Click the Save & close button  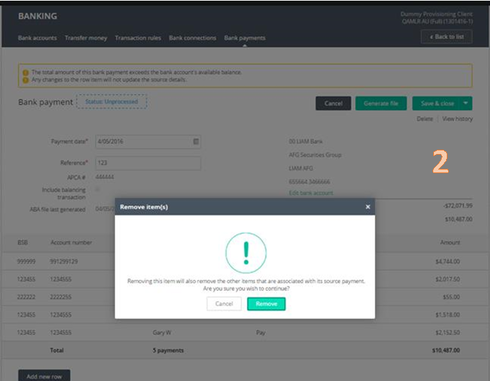coord(437,103)
